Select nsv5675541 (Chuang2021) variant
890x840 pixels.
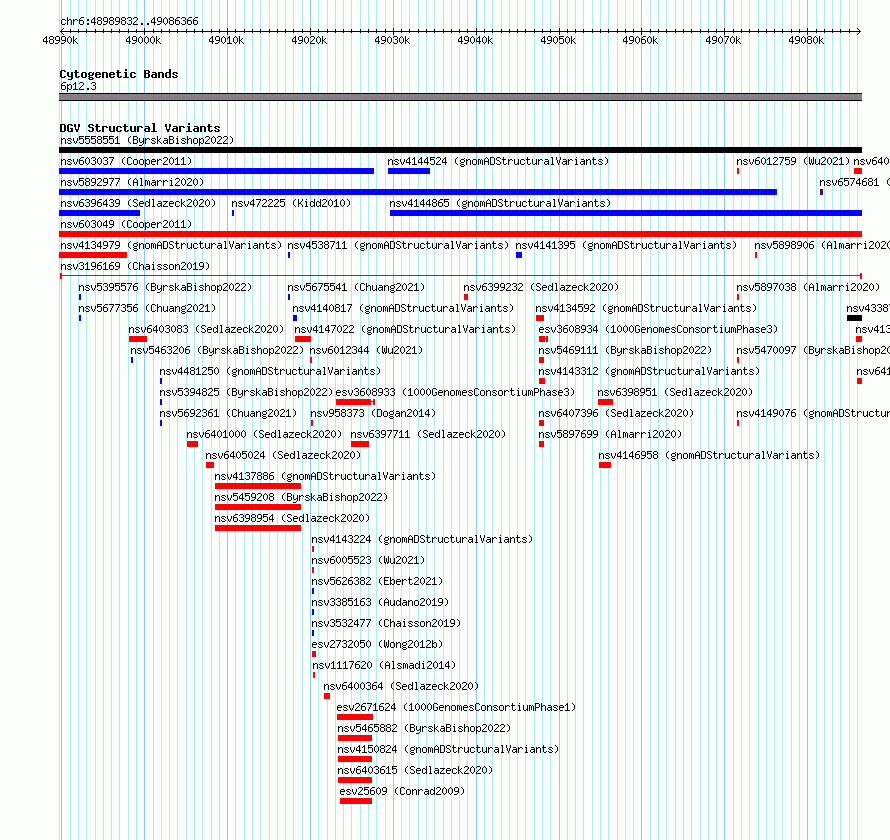coord(356,287)
